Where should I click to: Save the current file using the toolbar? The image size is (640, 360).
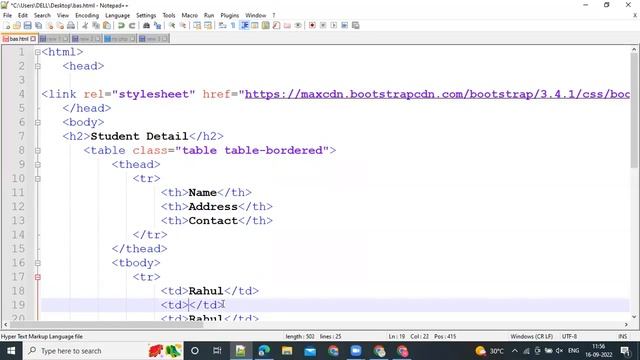27,25
